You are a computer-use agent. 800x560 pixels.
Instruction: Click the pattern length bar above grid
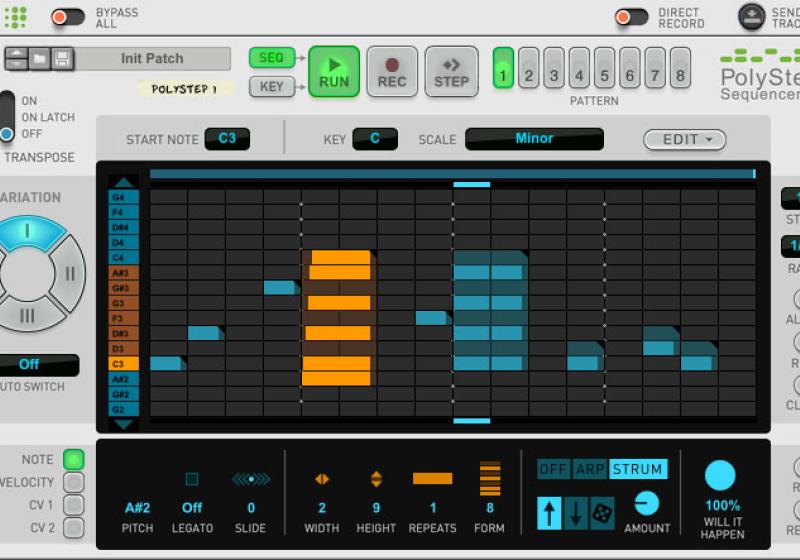[x=453, y=174]
